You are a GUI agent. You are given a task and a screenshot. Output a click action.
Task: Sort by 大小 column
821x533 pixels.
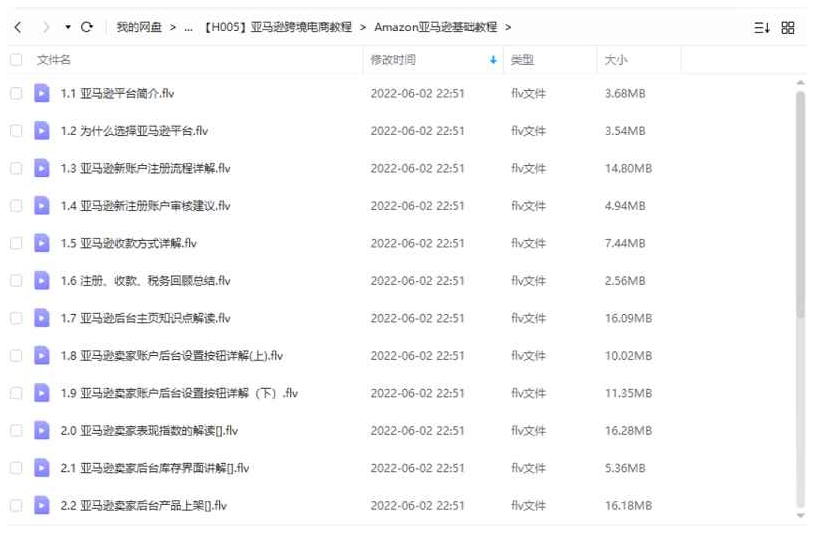[x=616, y=60]
